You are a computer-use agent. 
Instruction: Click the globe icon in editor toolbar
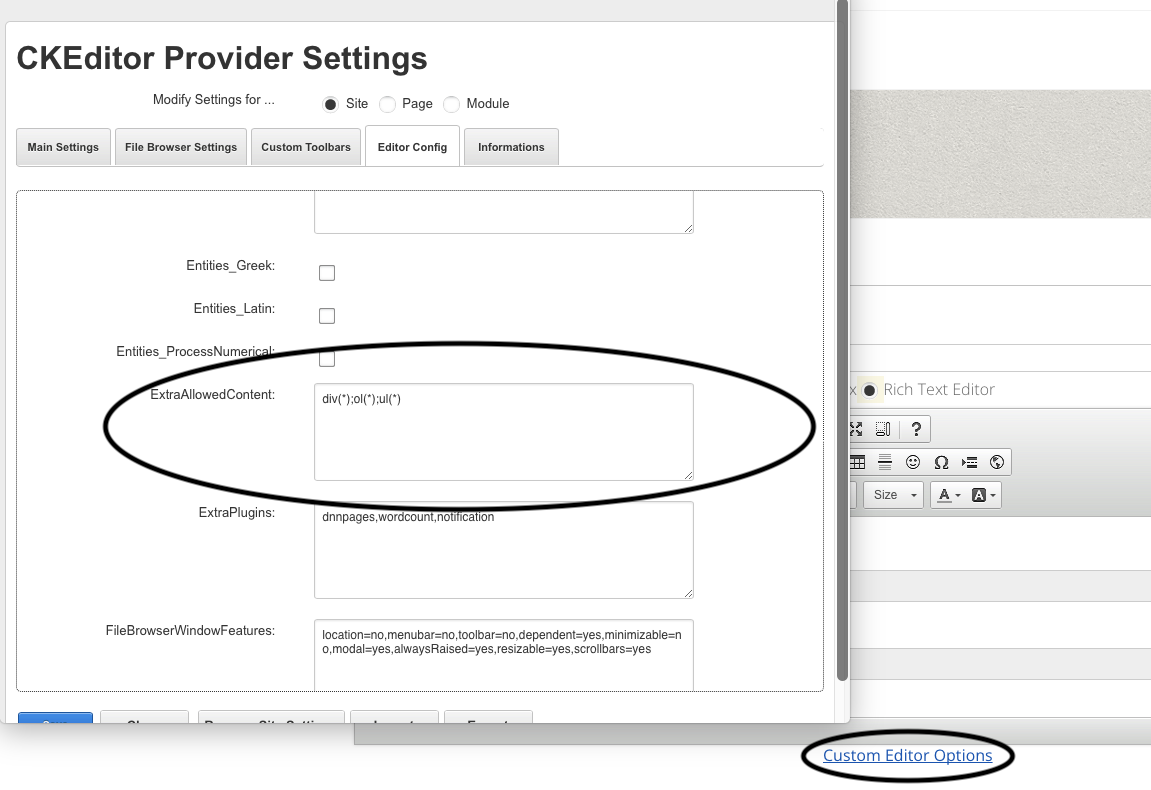pyautogui.click(x=996, y=462)
